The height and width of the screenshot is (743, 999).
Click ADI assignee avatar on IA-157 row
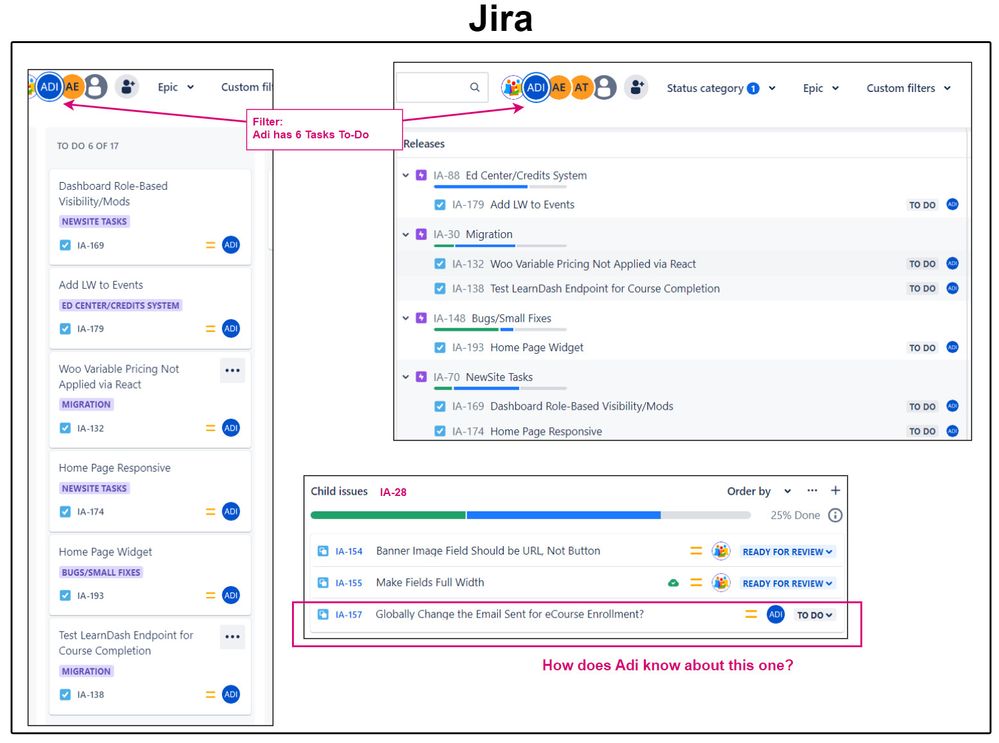pos(775,614)
